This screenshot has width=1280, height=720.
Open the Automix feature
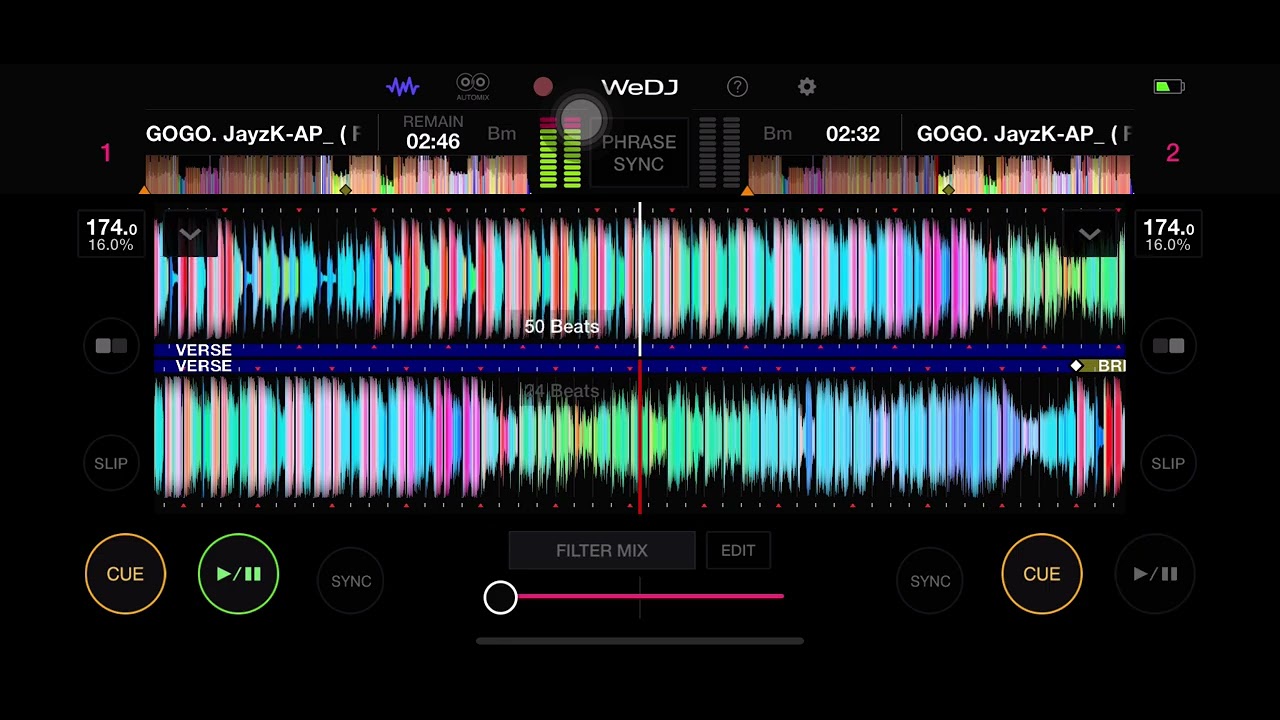point(473,87)
